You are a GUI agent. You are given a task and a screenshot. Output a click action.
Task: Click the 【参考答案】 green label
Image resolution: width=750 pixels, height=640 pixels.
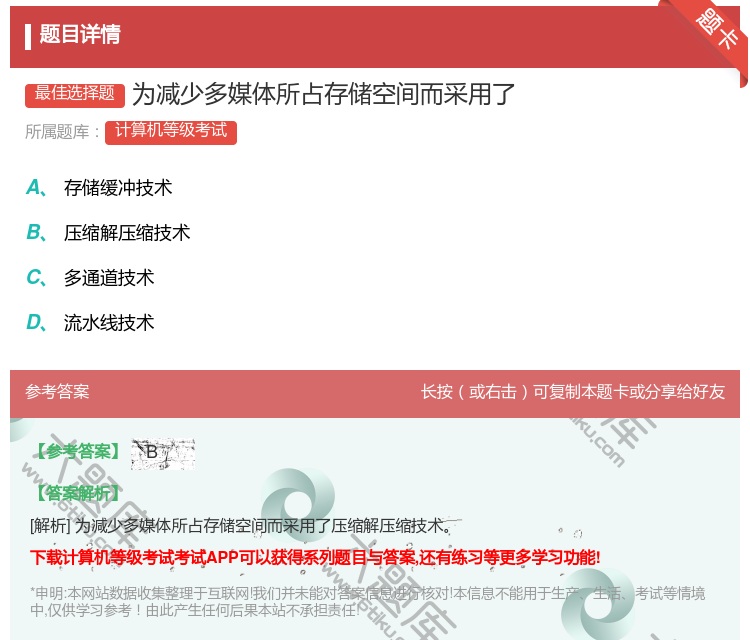(78, 452)
